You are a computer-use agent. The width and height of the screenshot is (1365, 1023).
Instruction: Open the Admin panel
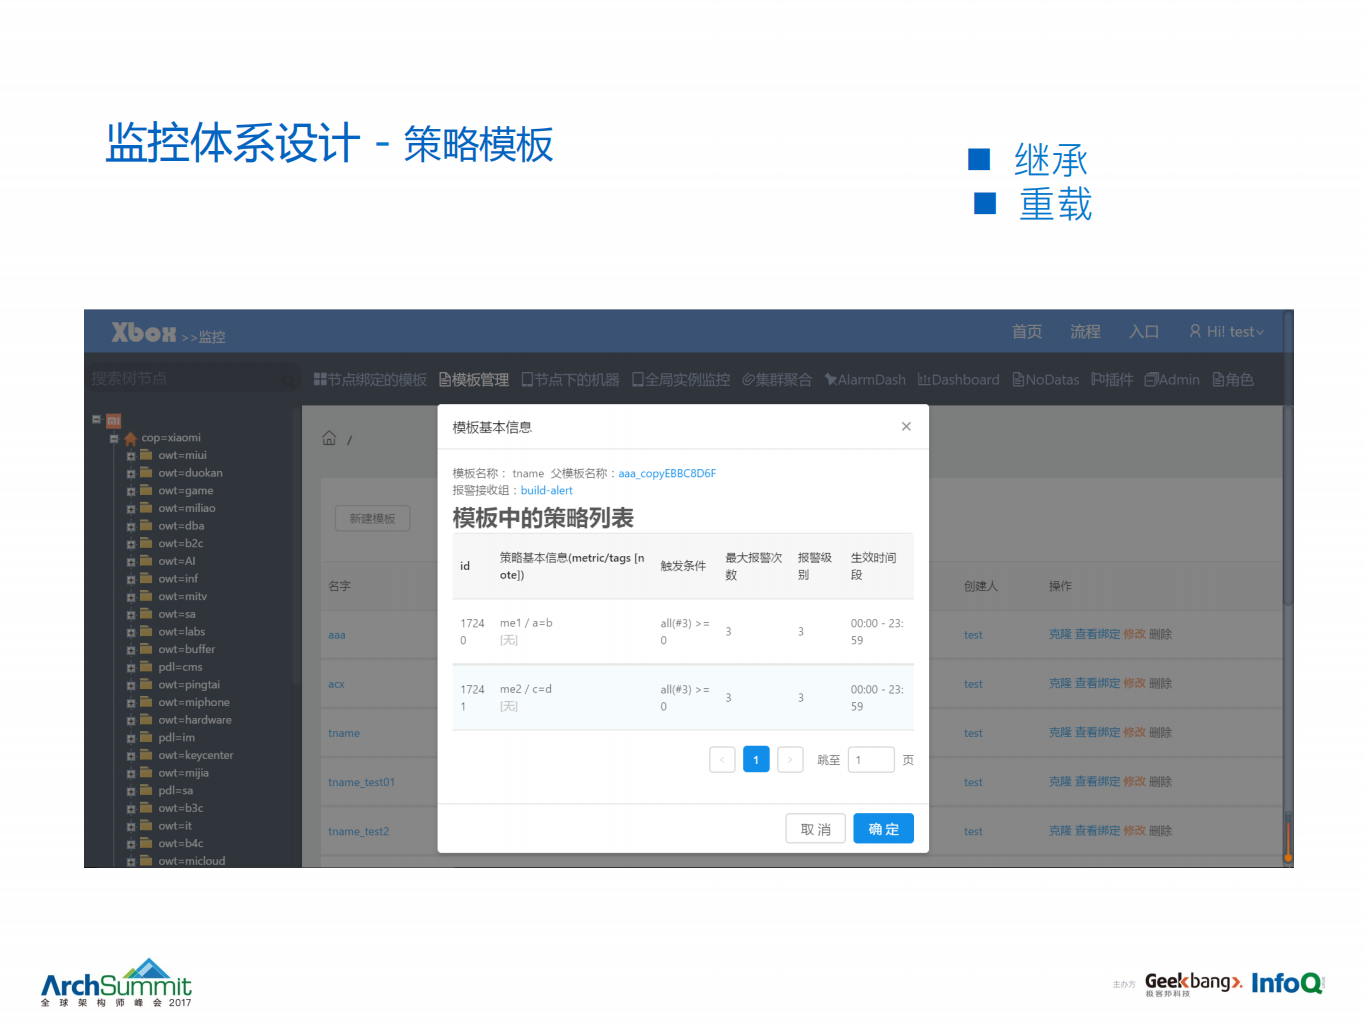(1171, 379)
